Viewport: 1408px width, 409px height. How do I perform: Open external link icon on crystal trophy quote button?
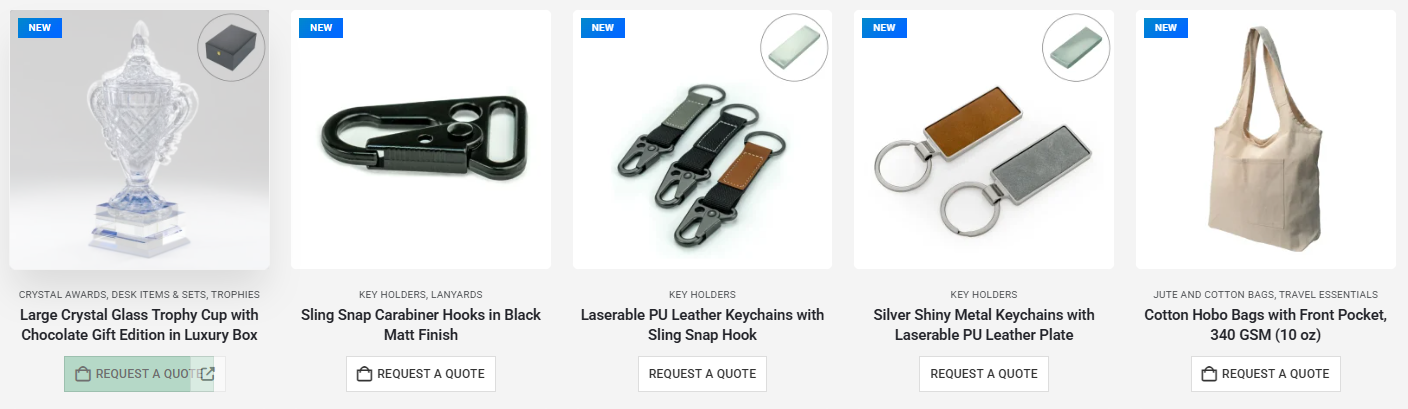pos(208,374)
